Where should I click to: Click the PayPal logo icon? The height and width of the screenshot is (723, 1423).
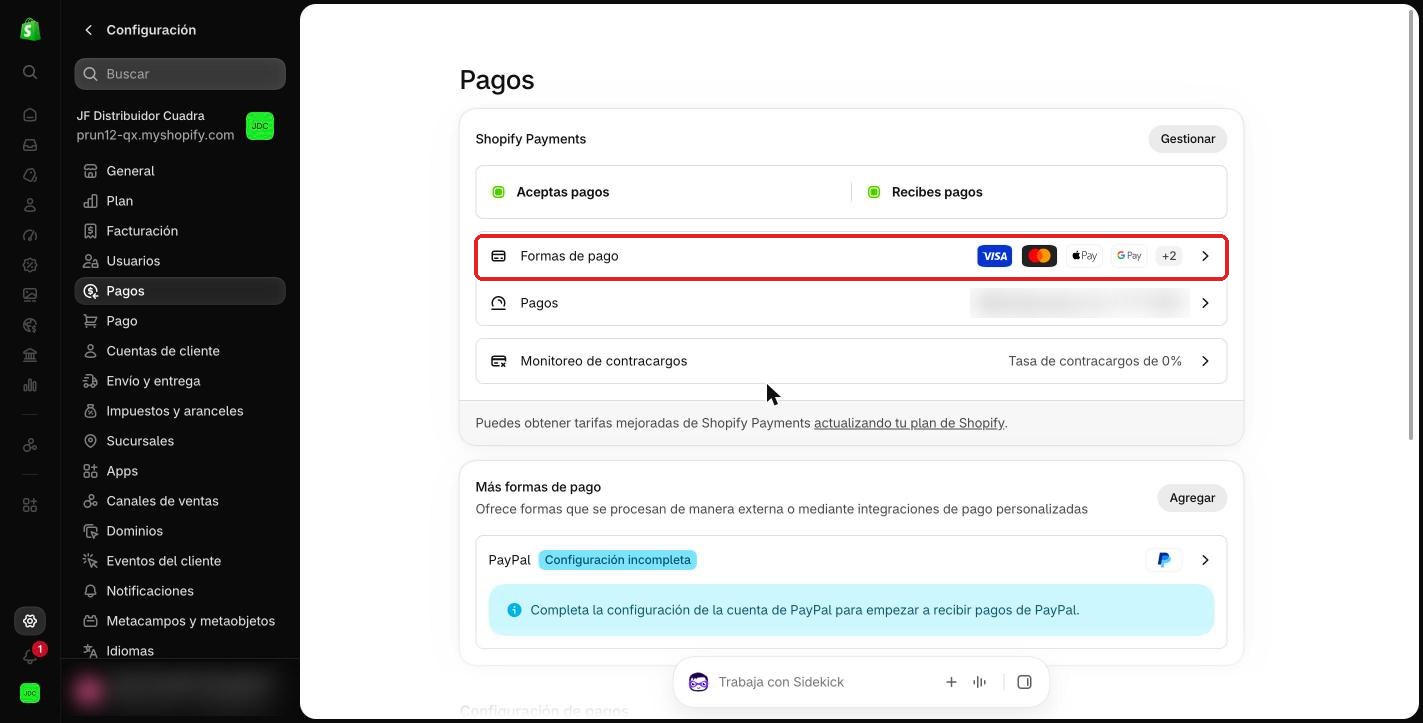(x=1163, y=560)
